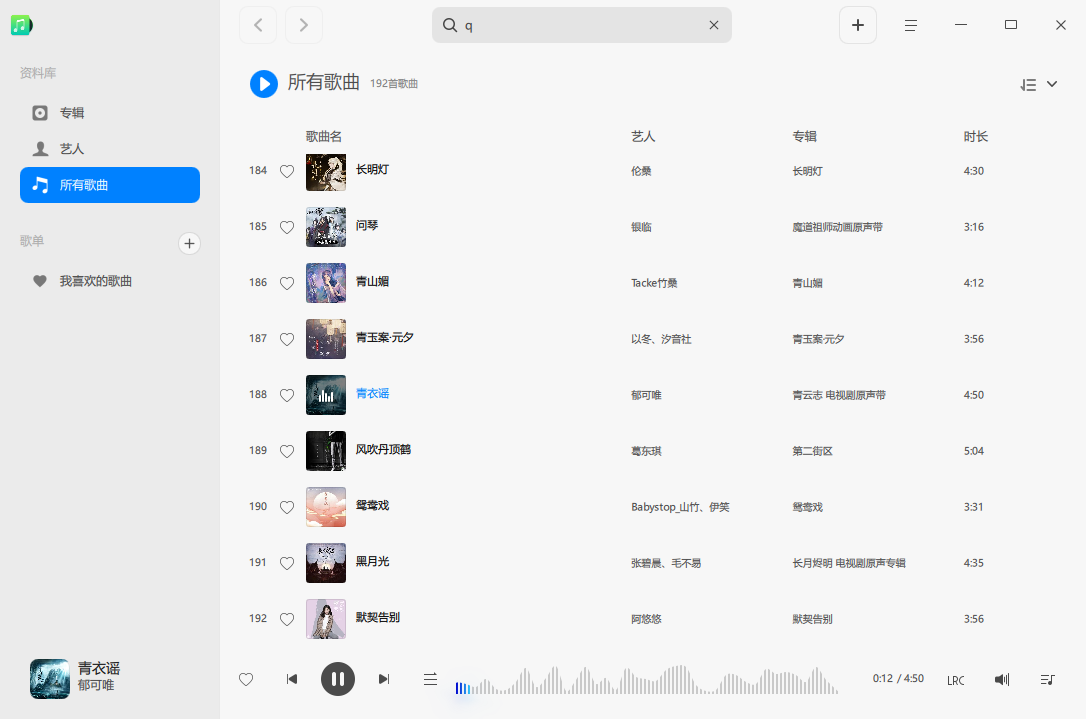Add music with the plus button
Image resolution: width=1086 pixels, height=719 pixels.
click(857, 25)
